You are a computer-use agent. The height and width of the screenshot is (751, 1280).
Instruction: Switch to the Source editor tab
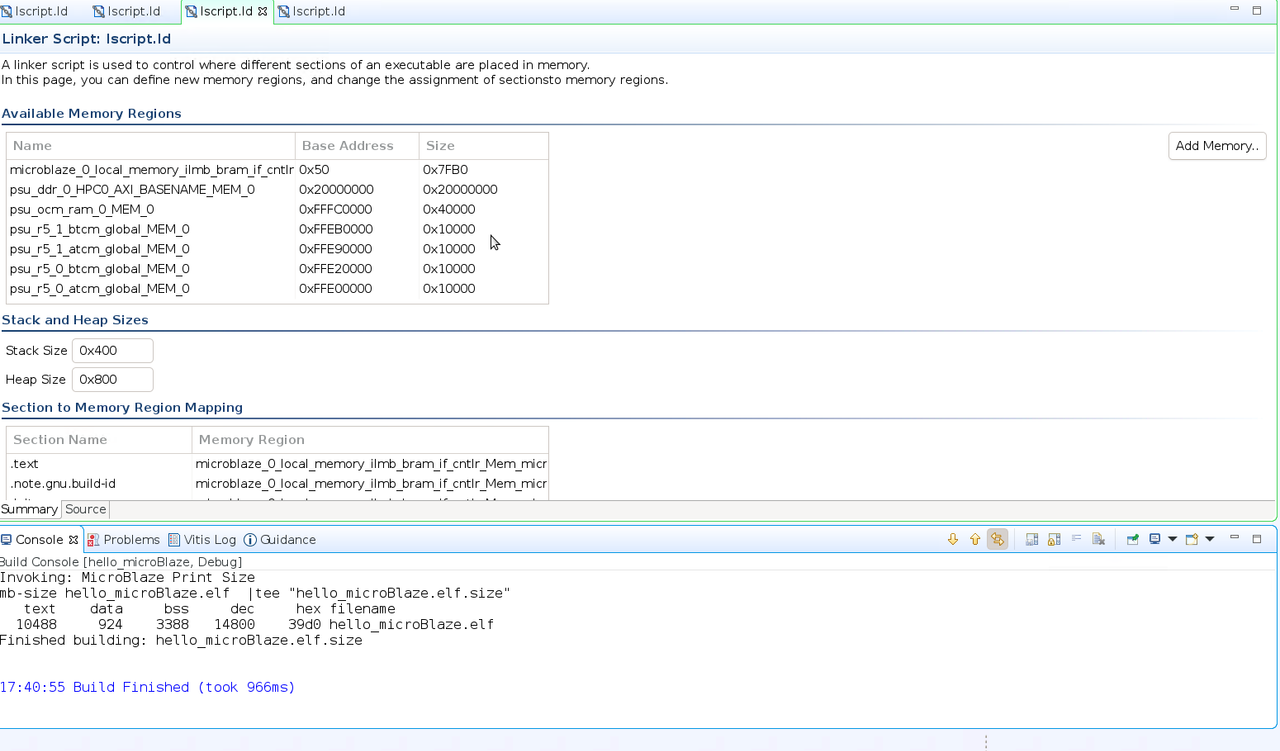point(85,509)
